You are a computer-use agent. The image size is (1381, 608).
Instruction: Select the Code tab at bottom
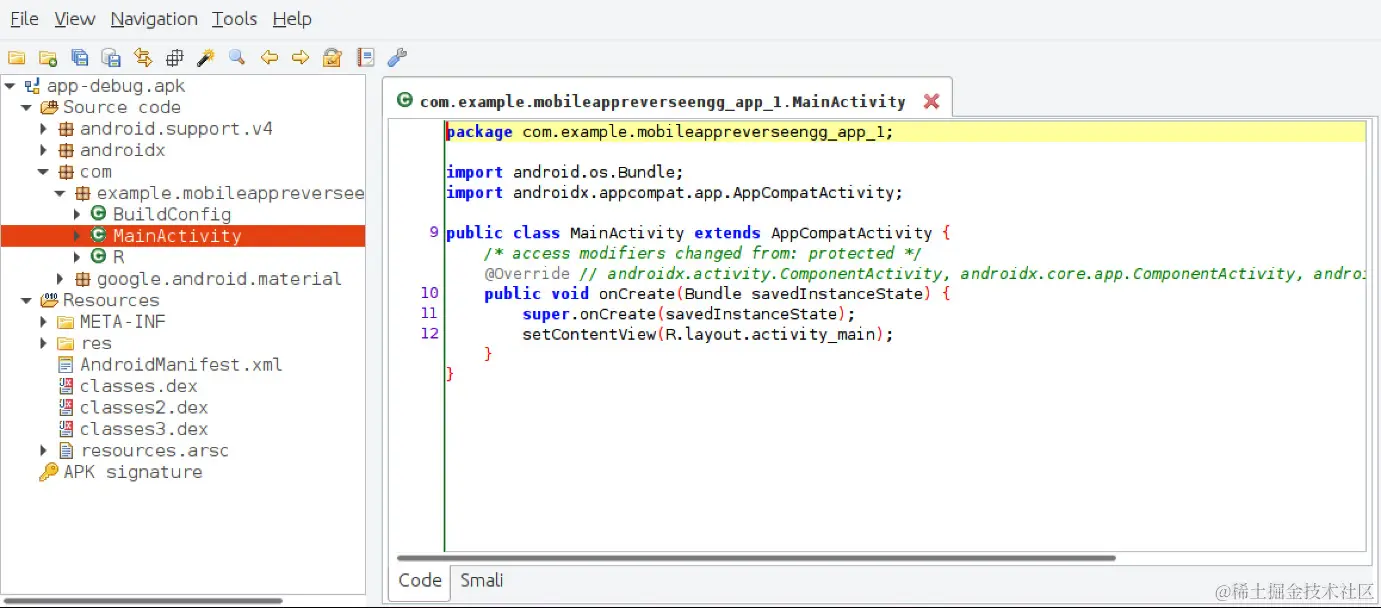pyautogui.click(x=420, y=580)
